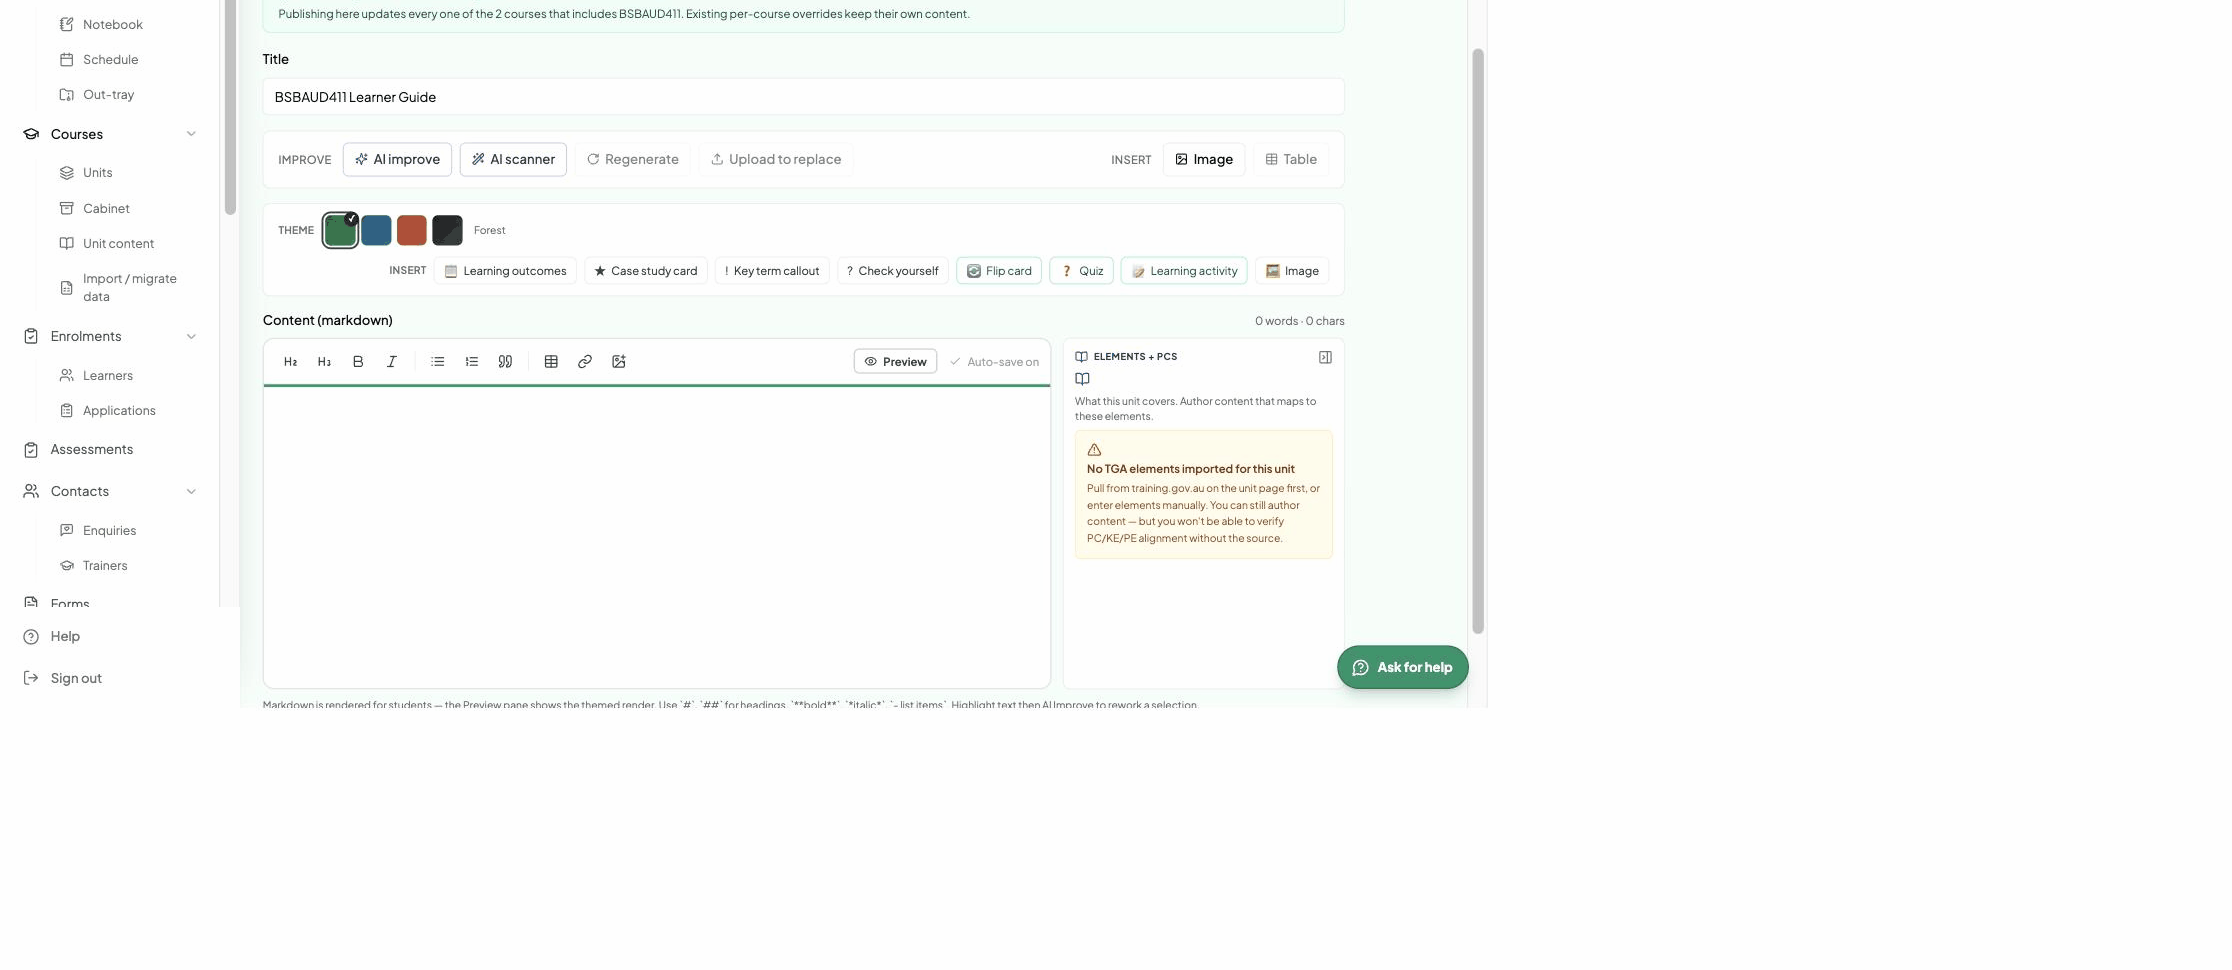2232x970 pixels.
Task: Select the rust orange theme swatch
Action: tap(412, 230)
